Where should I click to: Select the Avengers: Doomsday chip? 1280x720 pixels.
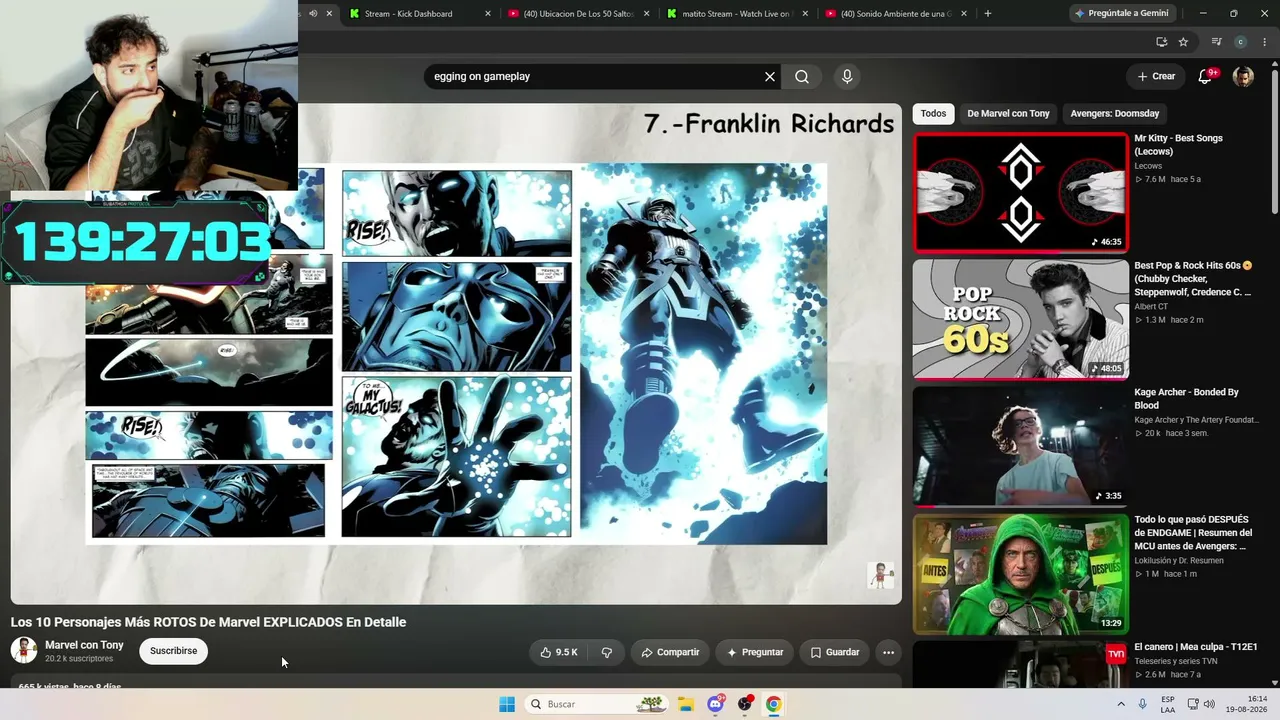pos(1115,113)
